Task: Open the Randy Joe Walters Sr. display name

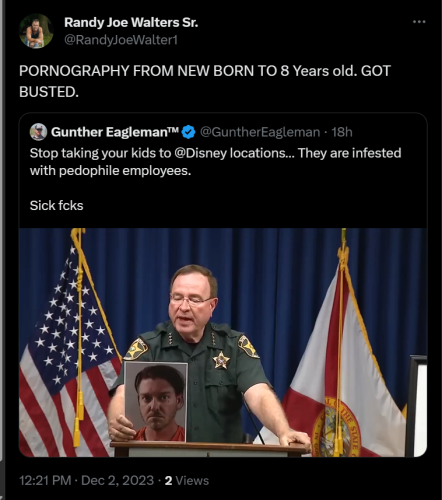Action: [131, 22]
